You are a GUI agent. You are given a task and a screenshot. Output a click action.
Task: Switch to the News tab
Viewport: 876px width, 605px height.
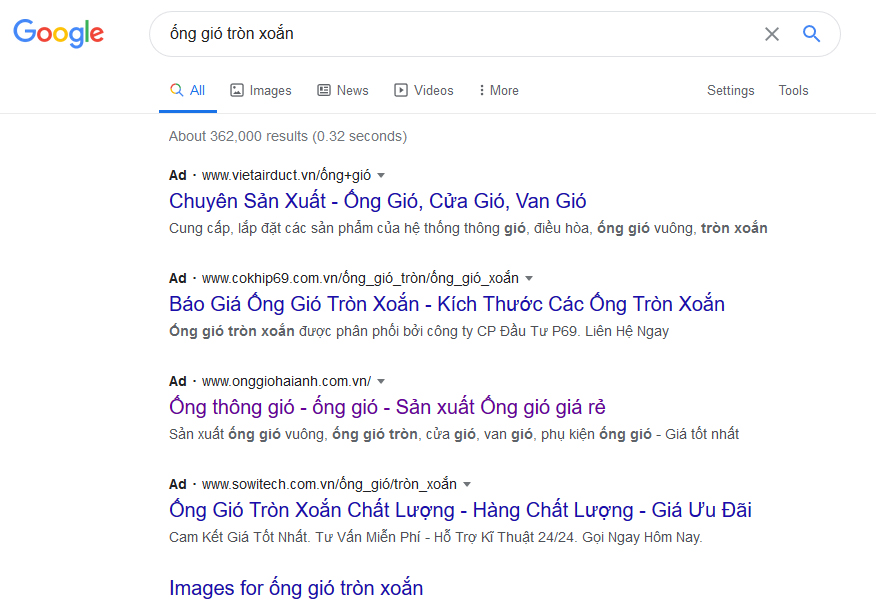point(342,90)
